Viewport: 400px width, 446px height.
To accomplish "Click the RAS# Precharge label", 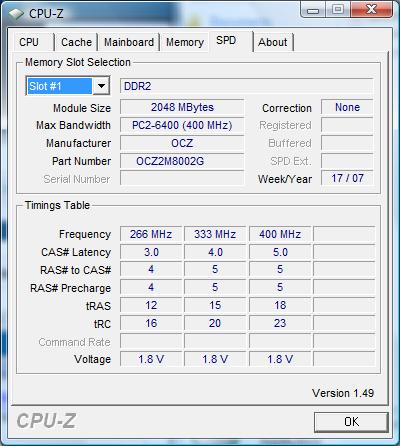I will point(70,288).
